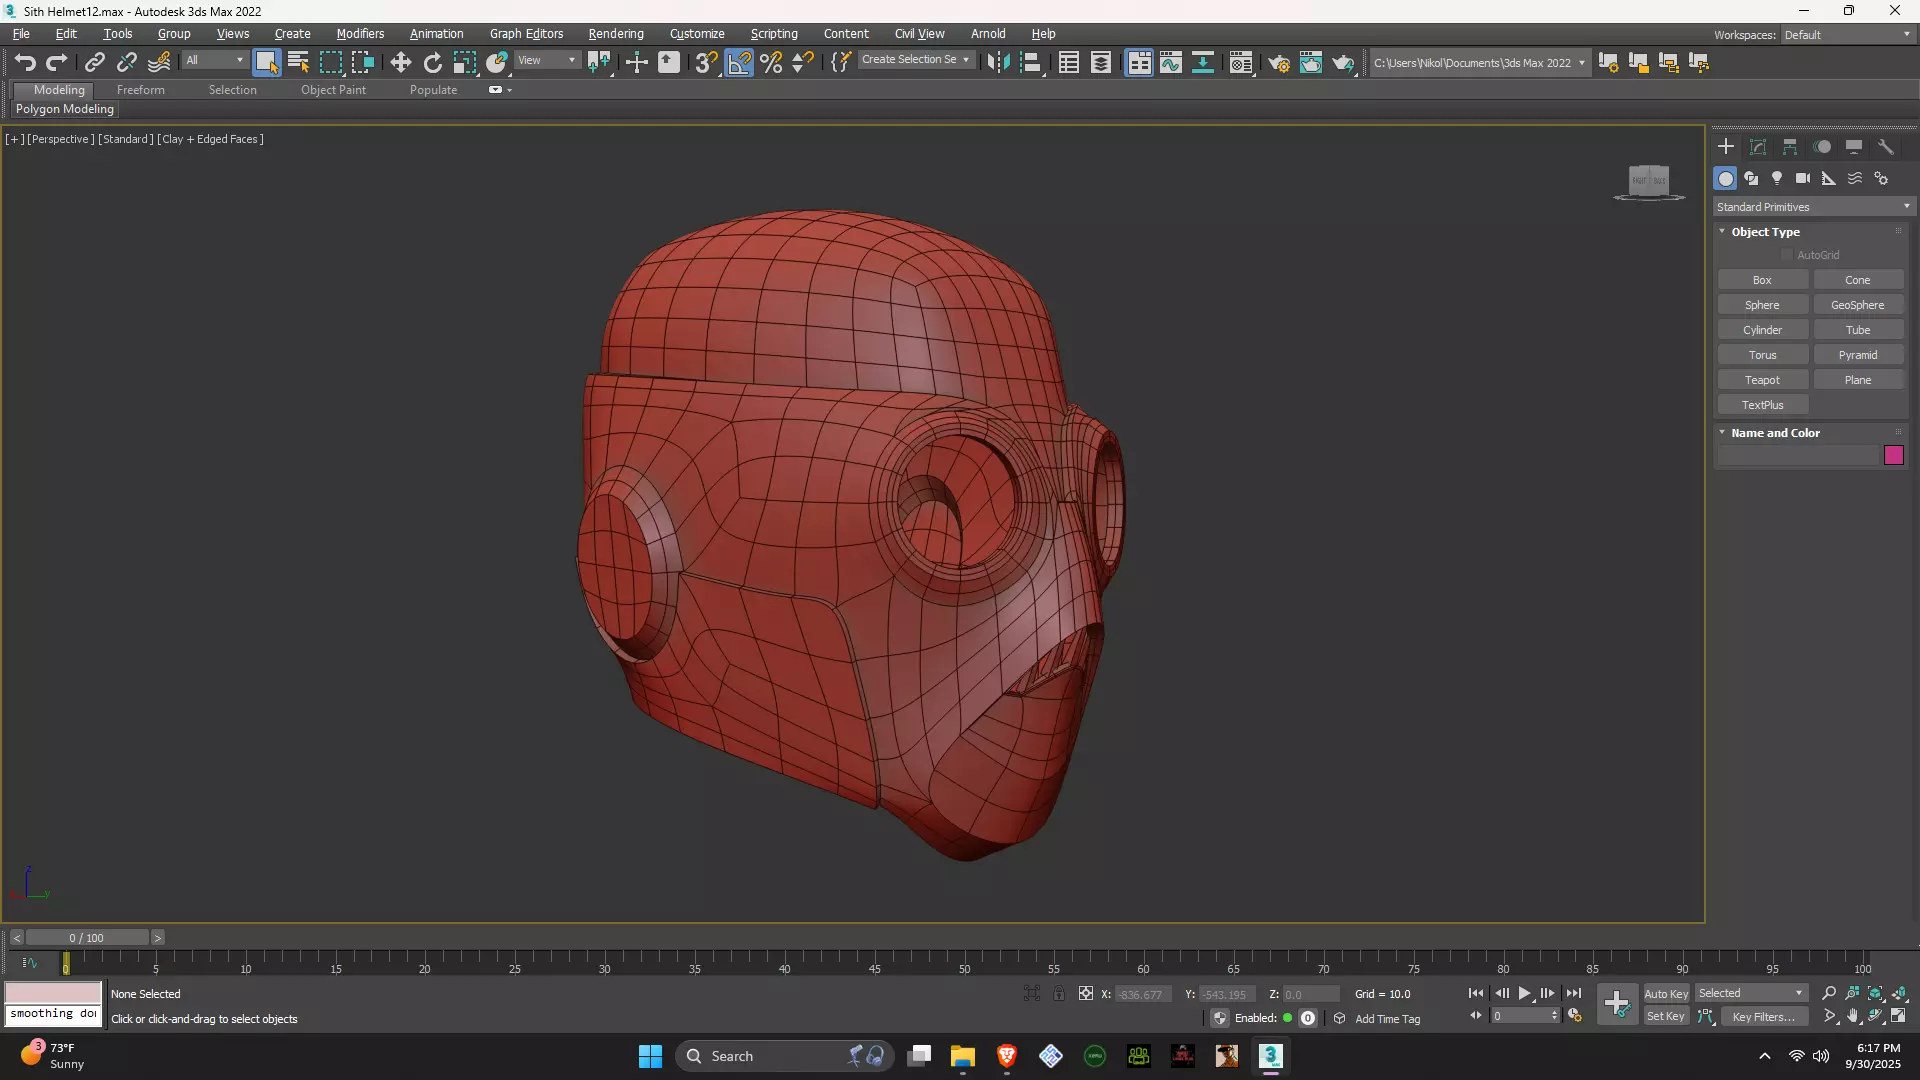The width and height of the screenshot is (1920, 1080).
Task: Toggle the Angle Snap icon
Action: tap(739, 62)
